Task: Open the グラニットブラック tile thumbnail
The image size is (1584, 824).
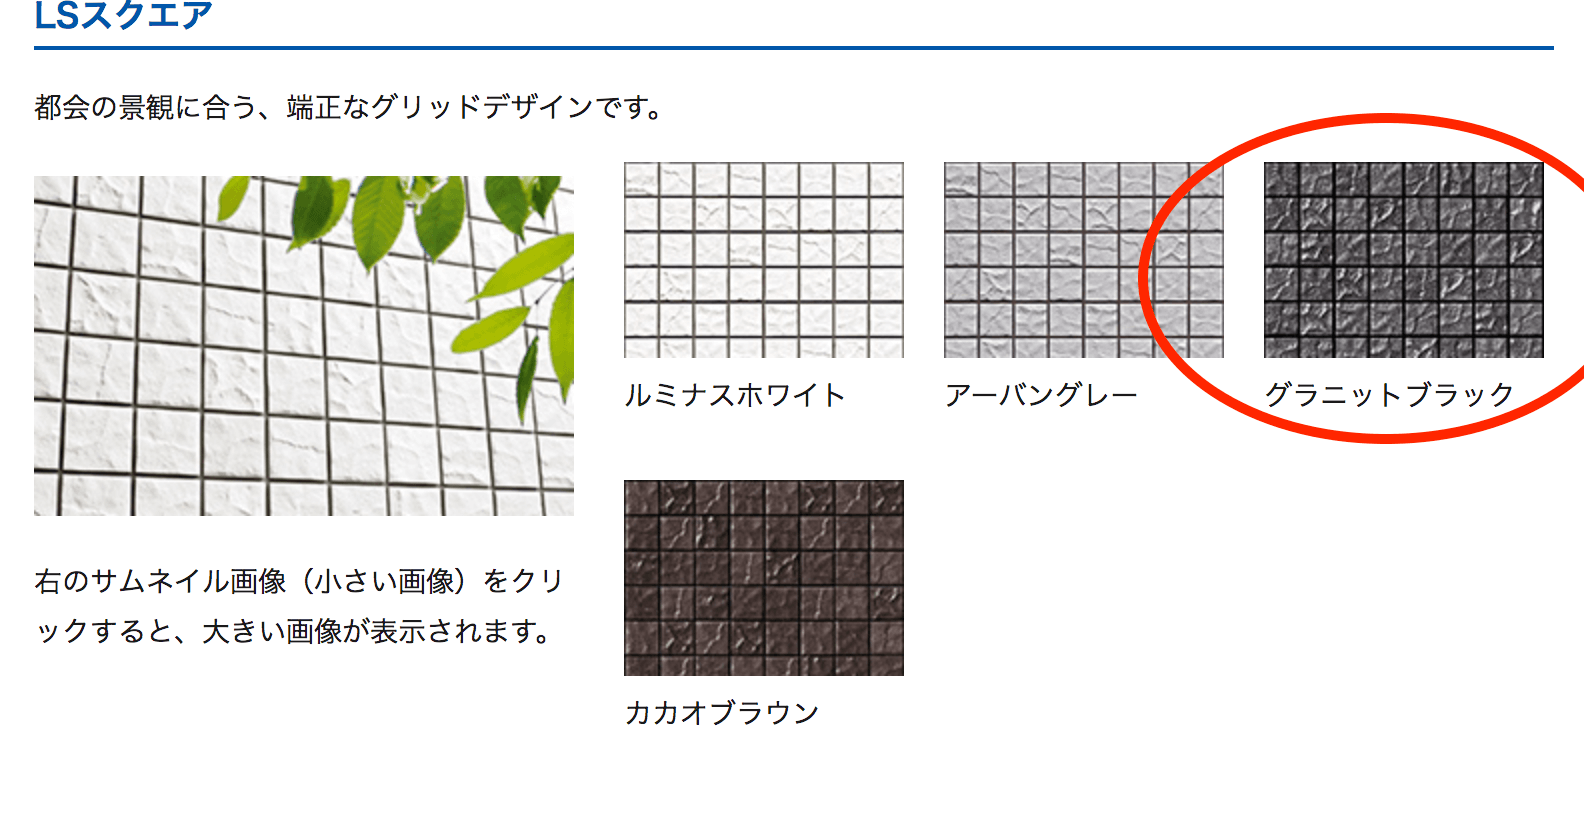Action: 1404,260
